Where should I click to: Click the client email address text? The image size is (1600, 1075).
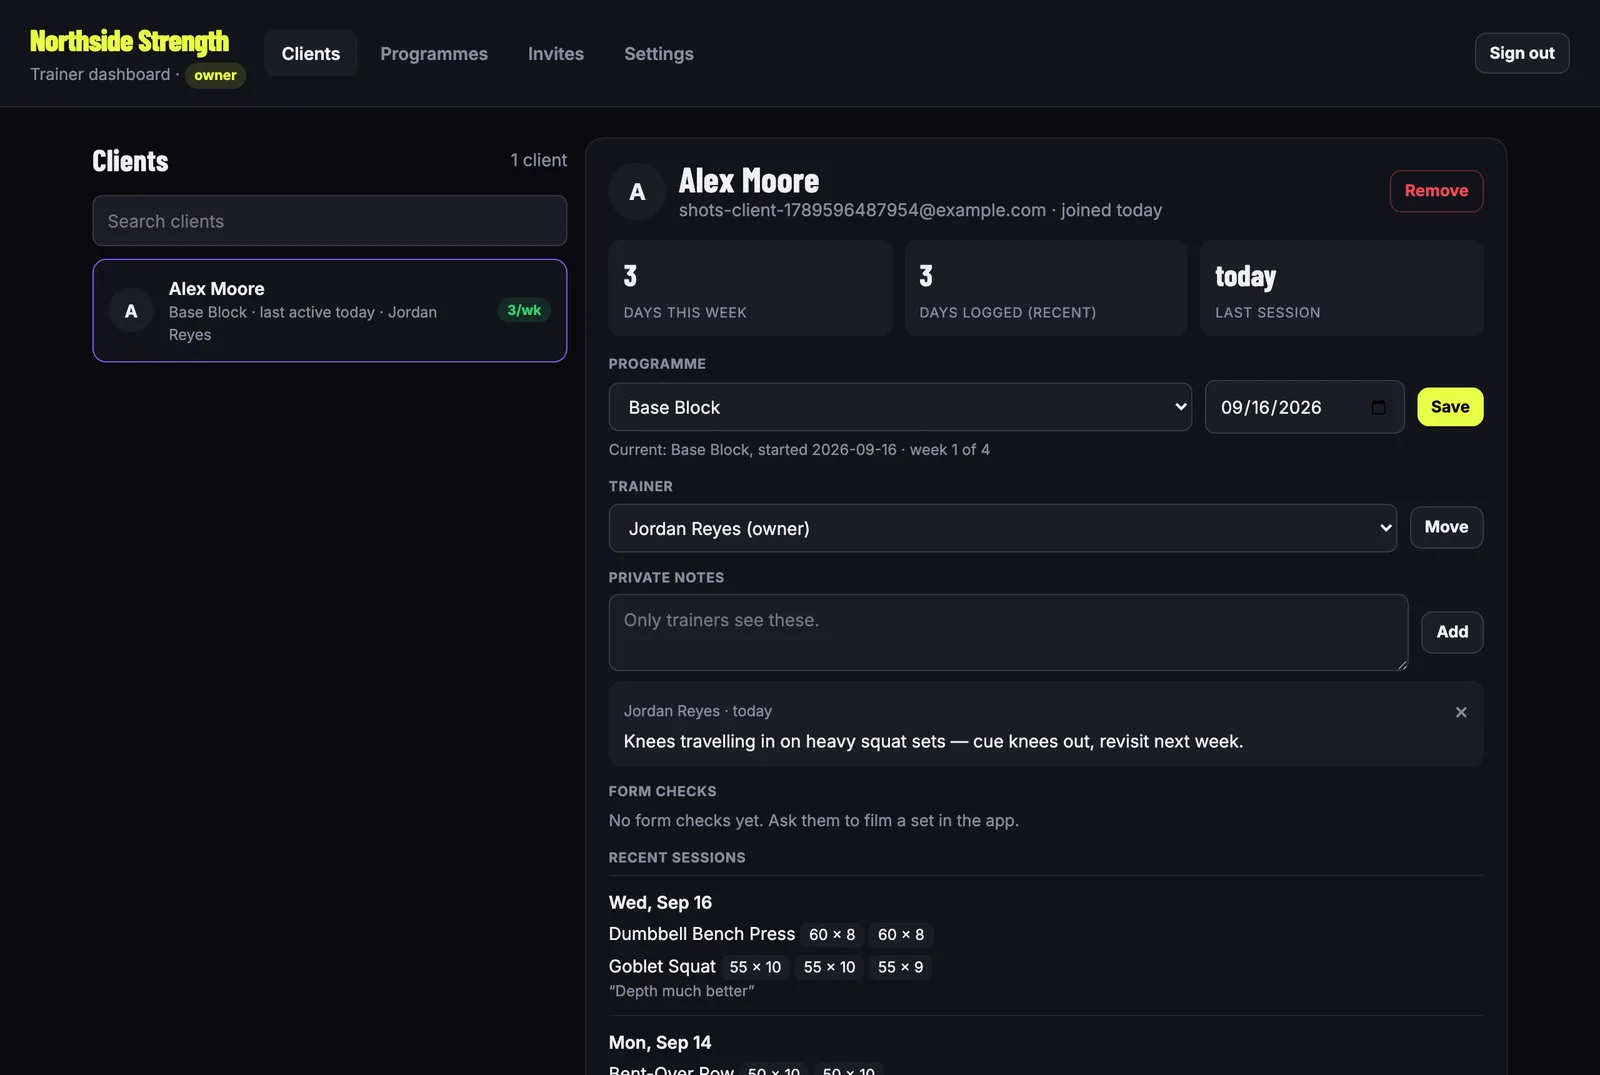click(x=862, y=210)
